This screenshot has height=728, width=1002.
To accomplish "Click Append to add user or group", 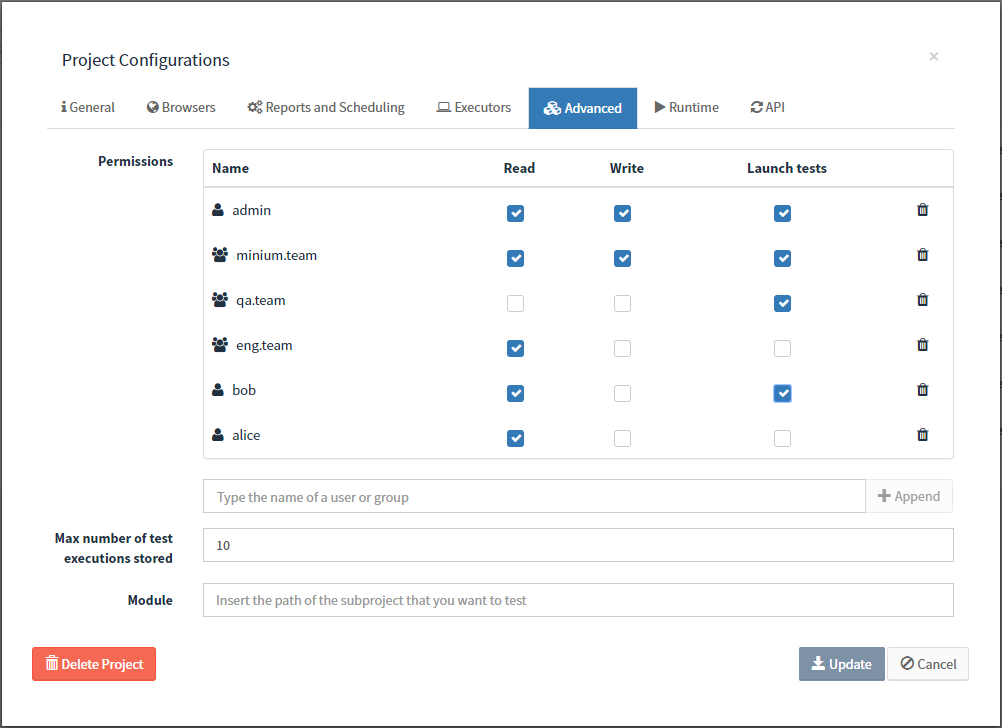I will click(x=909, y=496).
